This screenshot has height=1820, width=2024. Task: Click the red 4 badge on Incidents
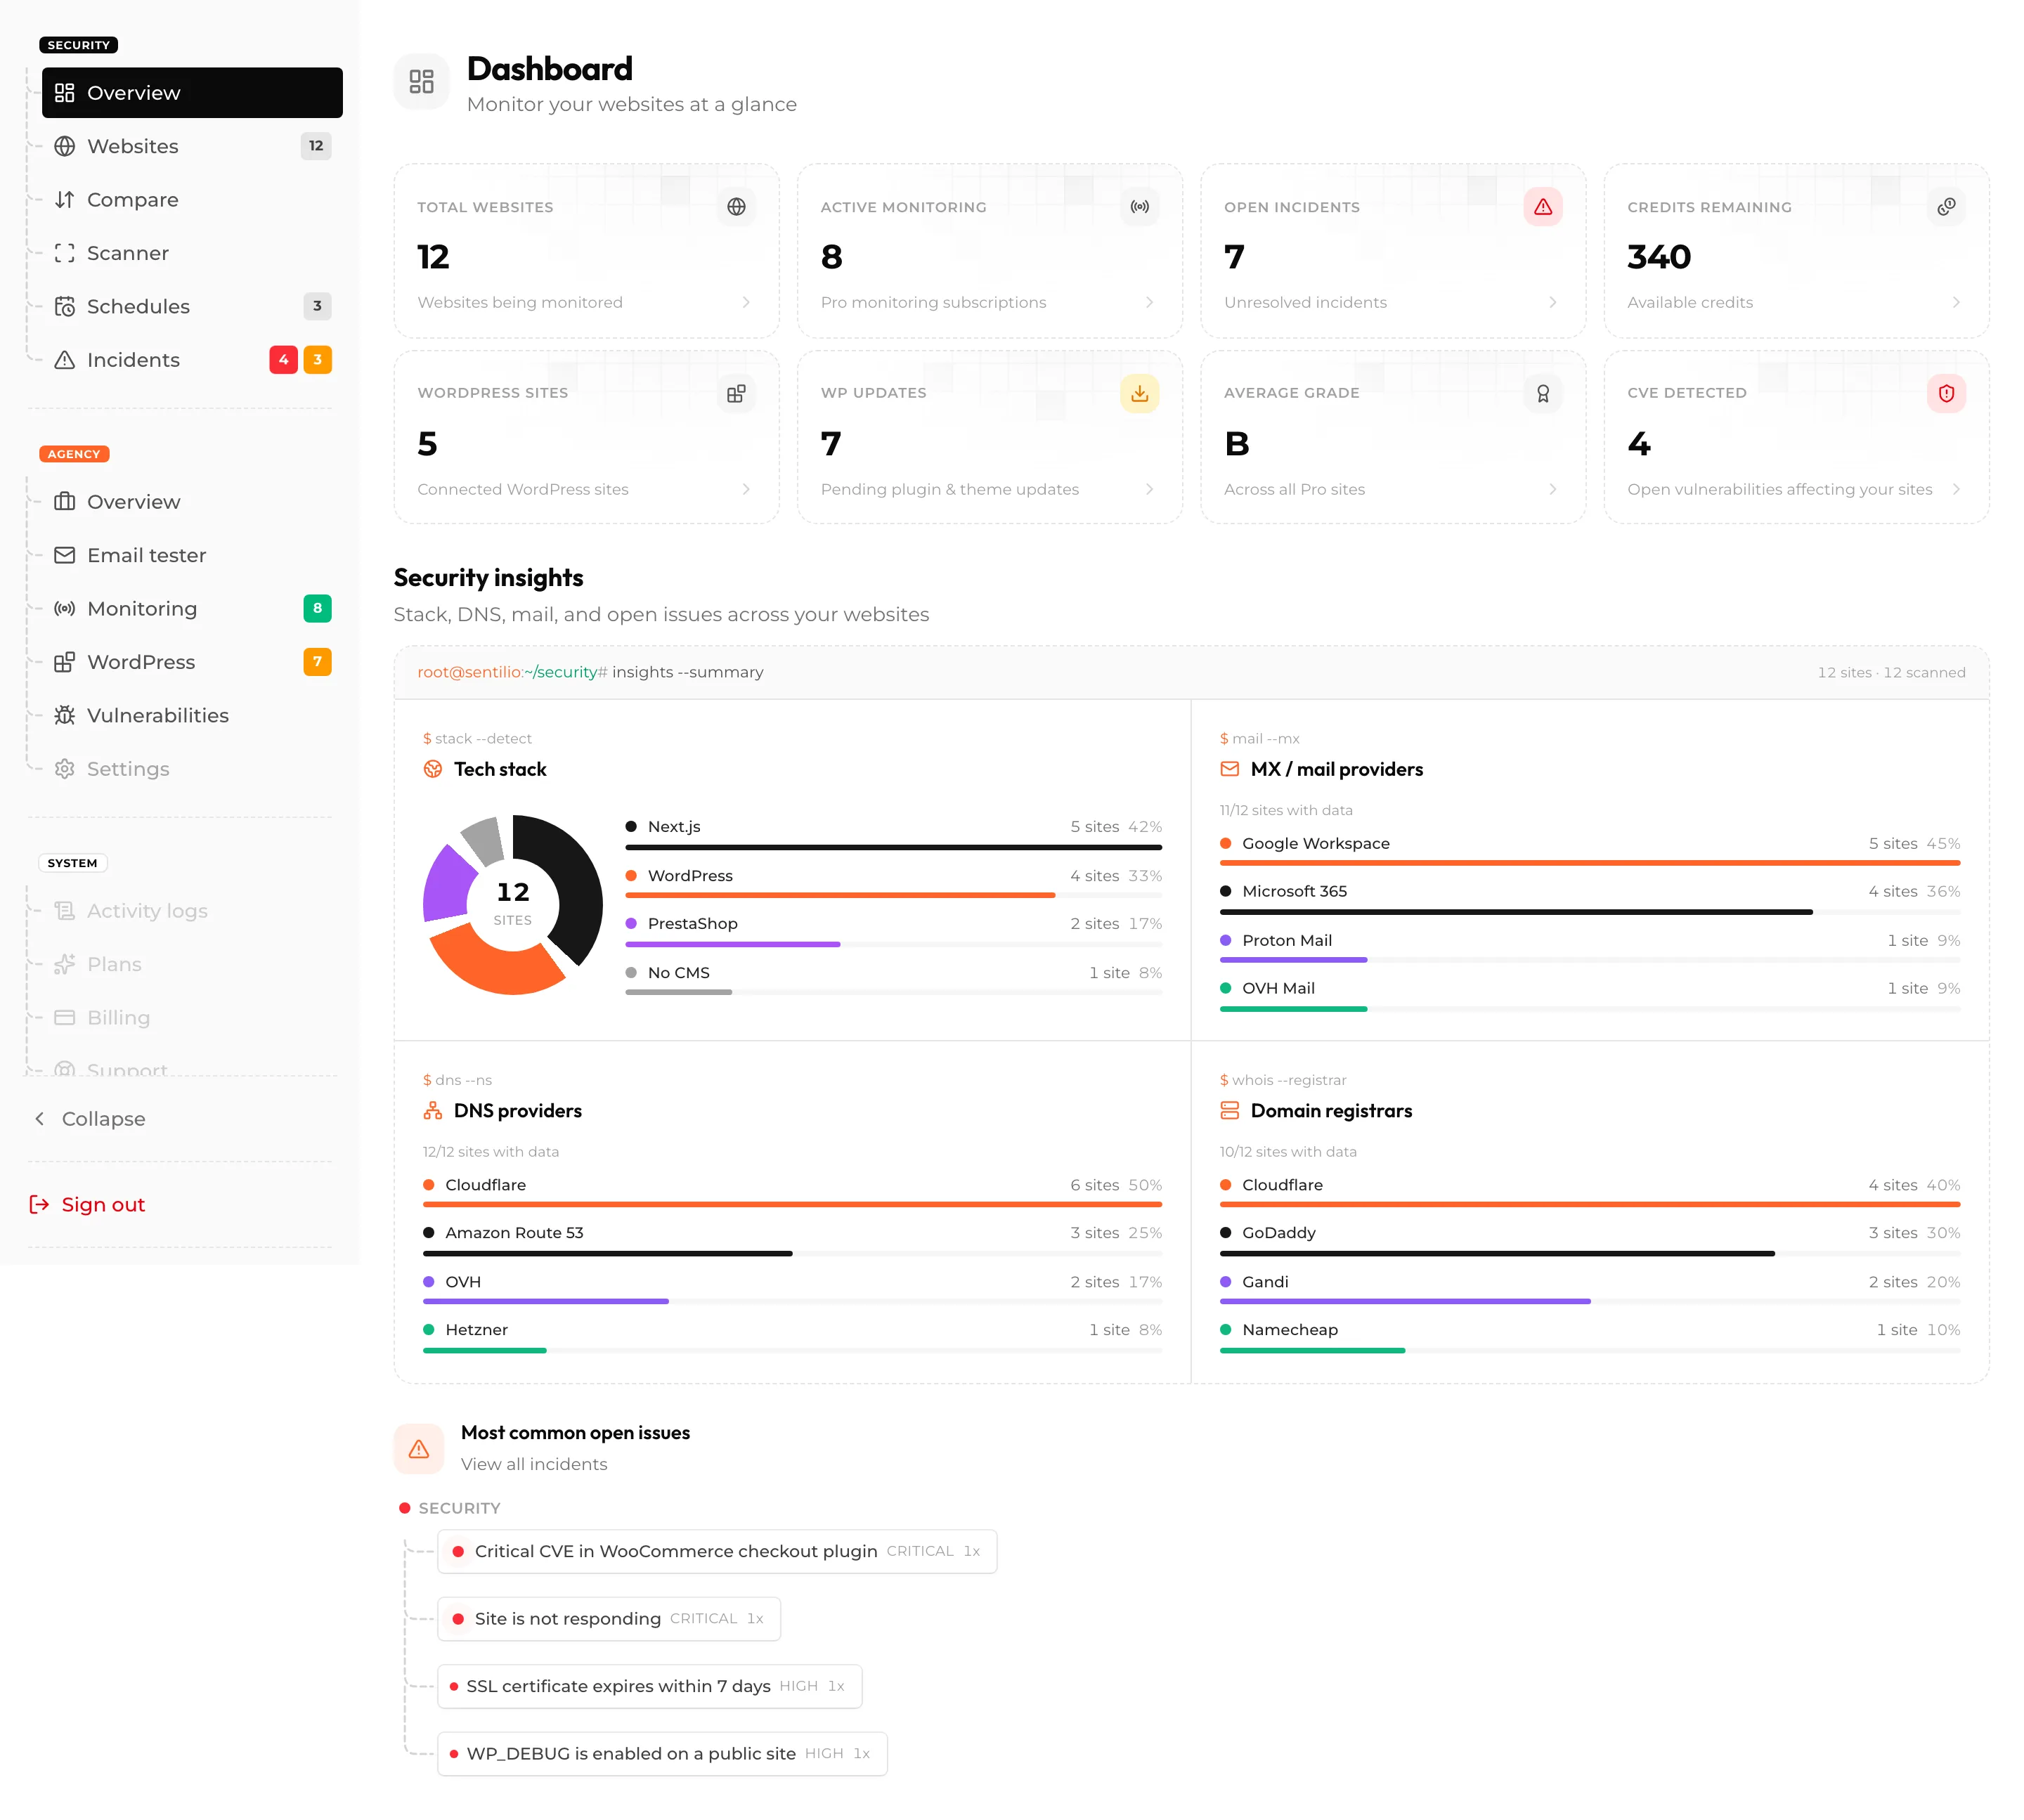[x=283, y=360]
